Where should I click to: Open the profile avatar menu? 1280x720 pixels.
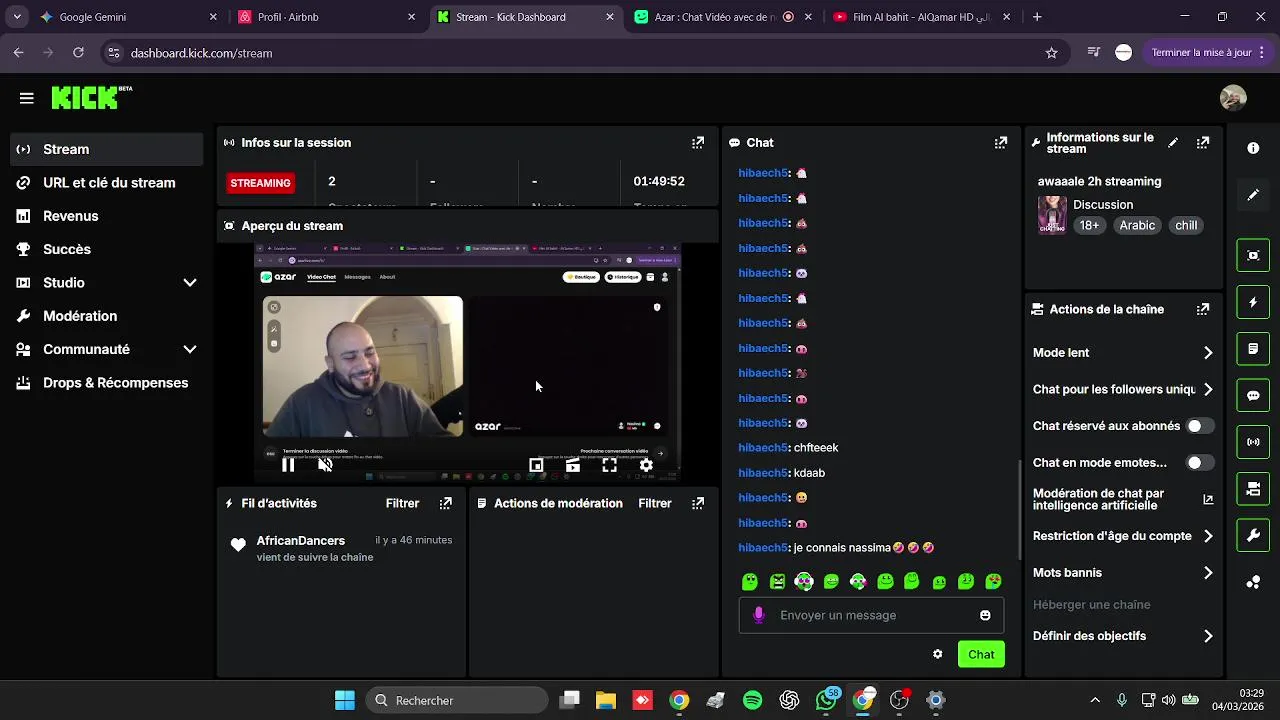point(1233,97)
